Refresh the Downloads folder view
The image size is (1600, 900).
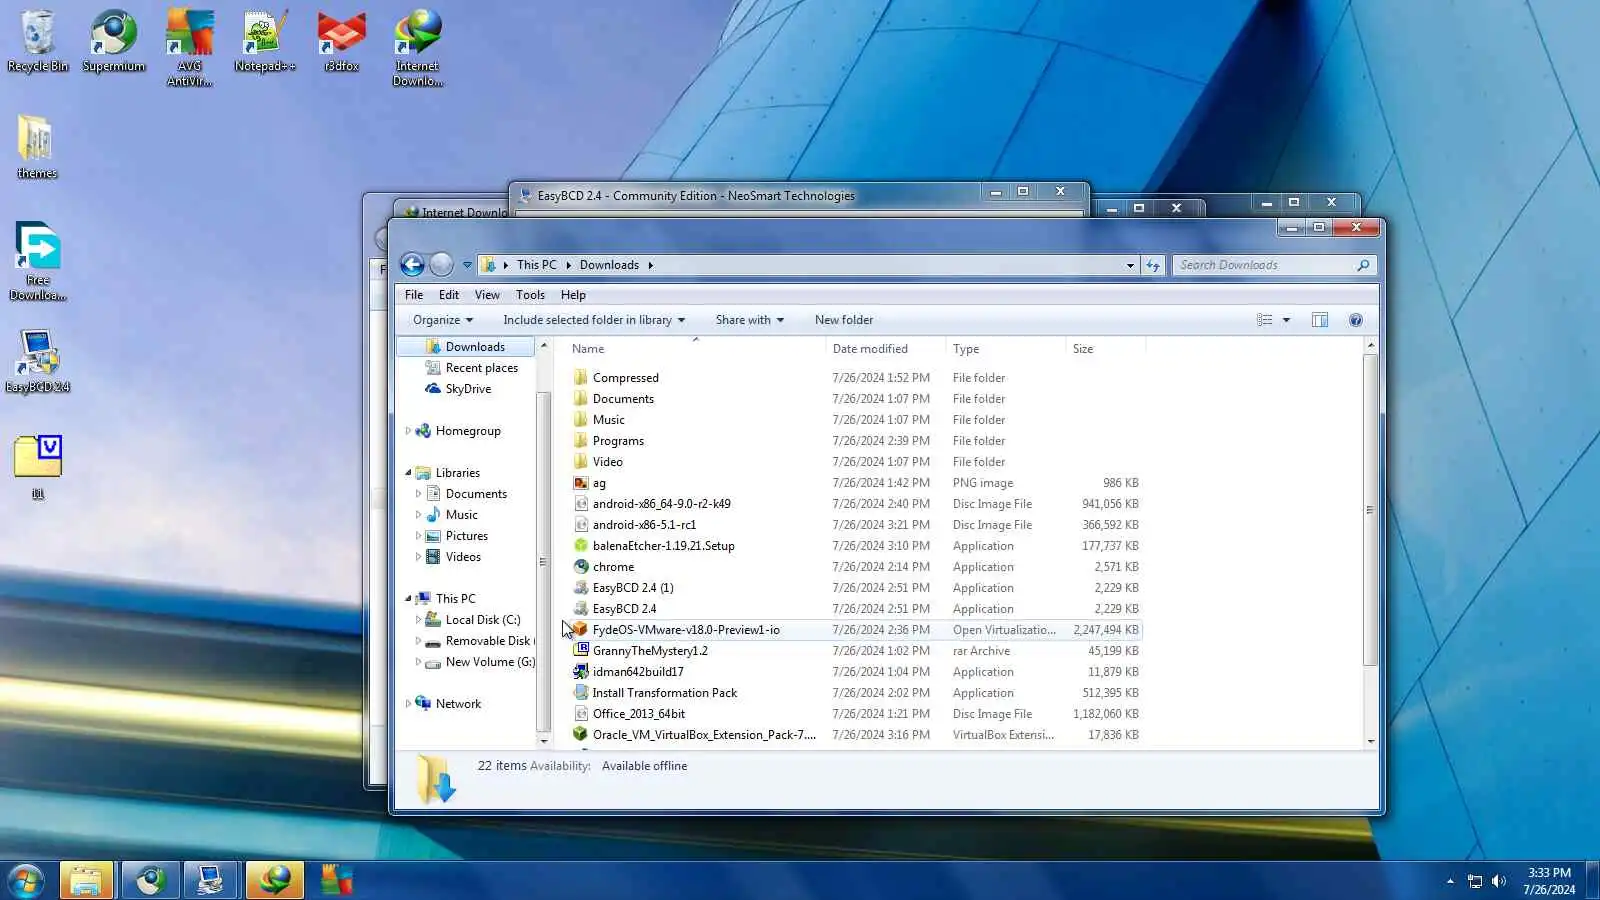1153,265
